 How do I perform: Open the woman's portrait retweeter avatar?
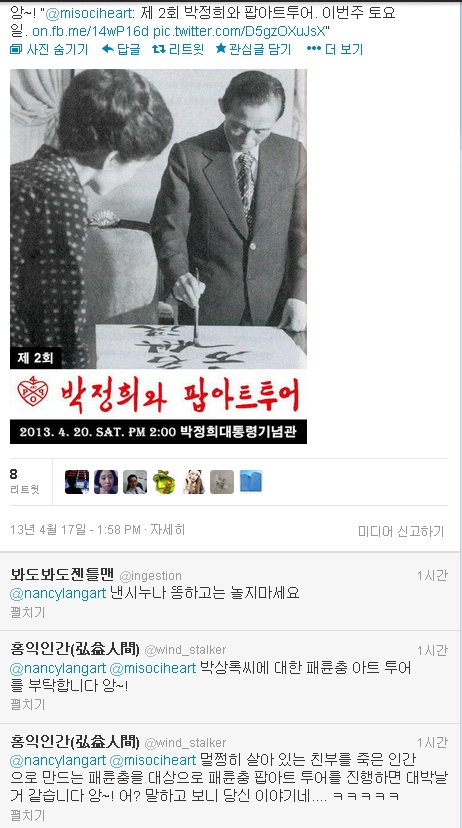click(106, 482)
